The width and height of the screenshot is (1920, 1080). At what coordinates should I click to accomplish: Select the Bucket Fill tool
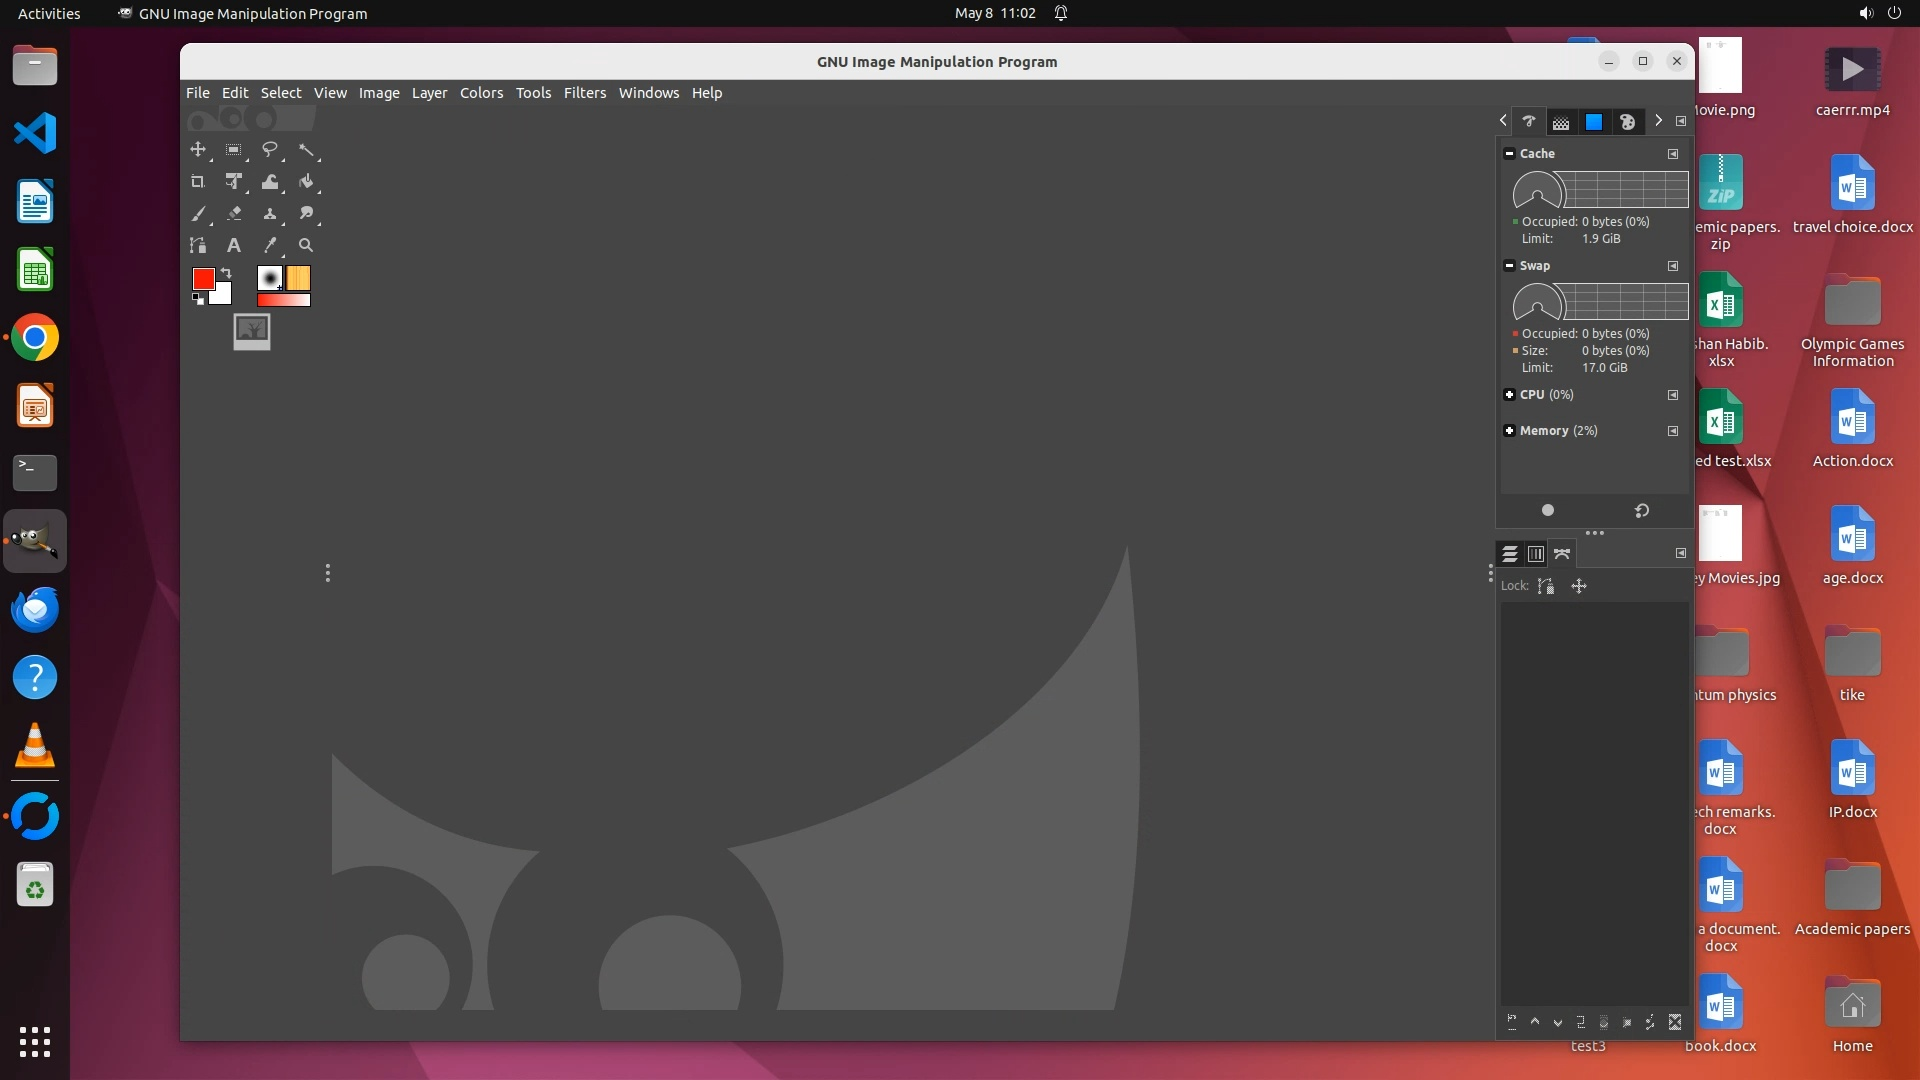point(306,182)
